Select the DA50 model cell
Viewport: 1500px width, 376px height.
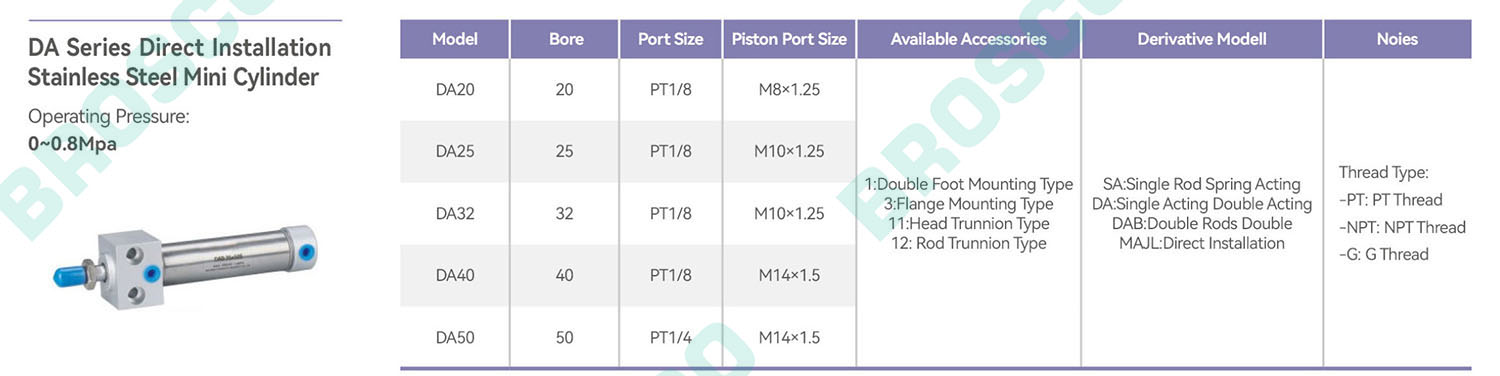click(455, 337)
